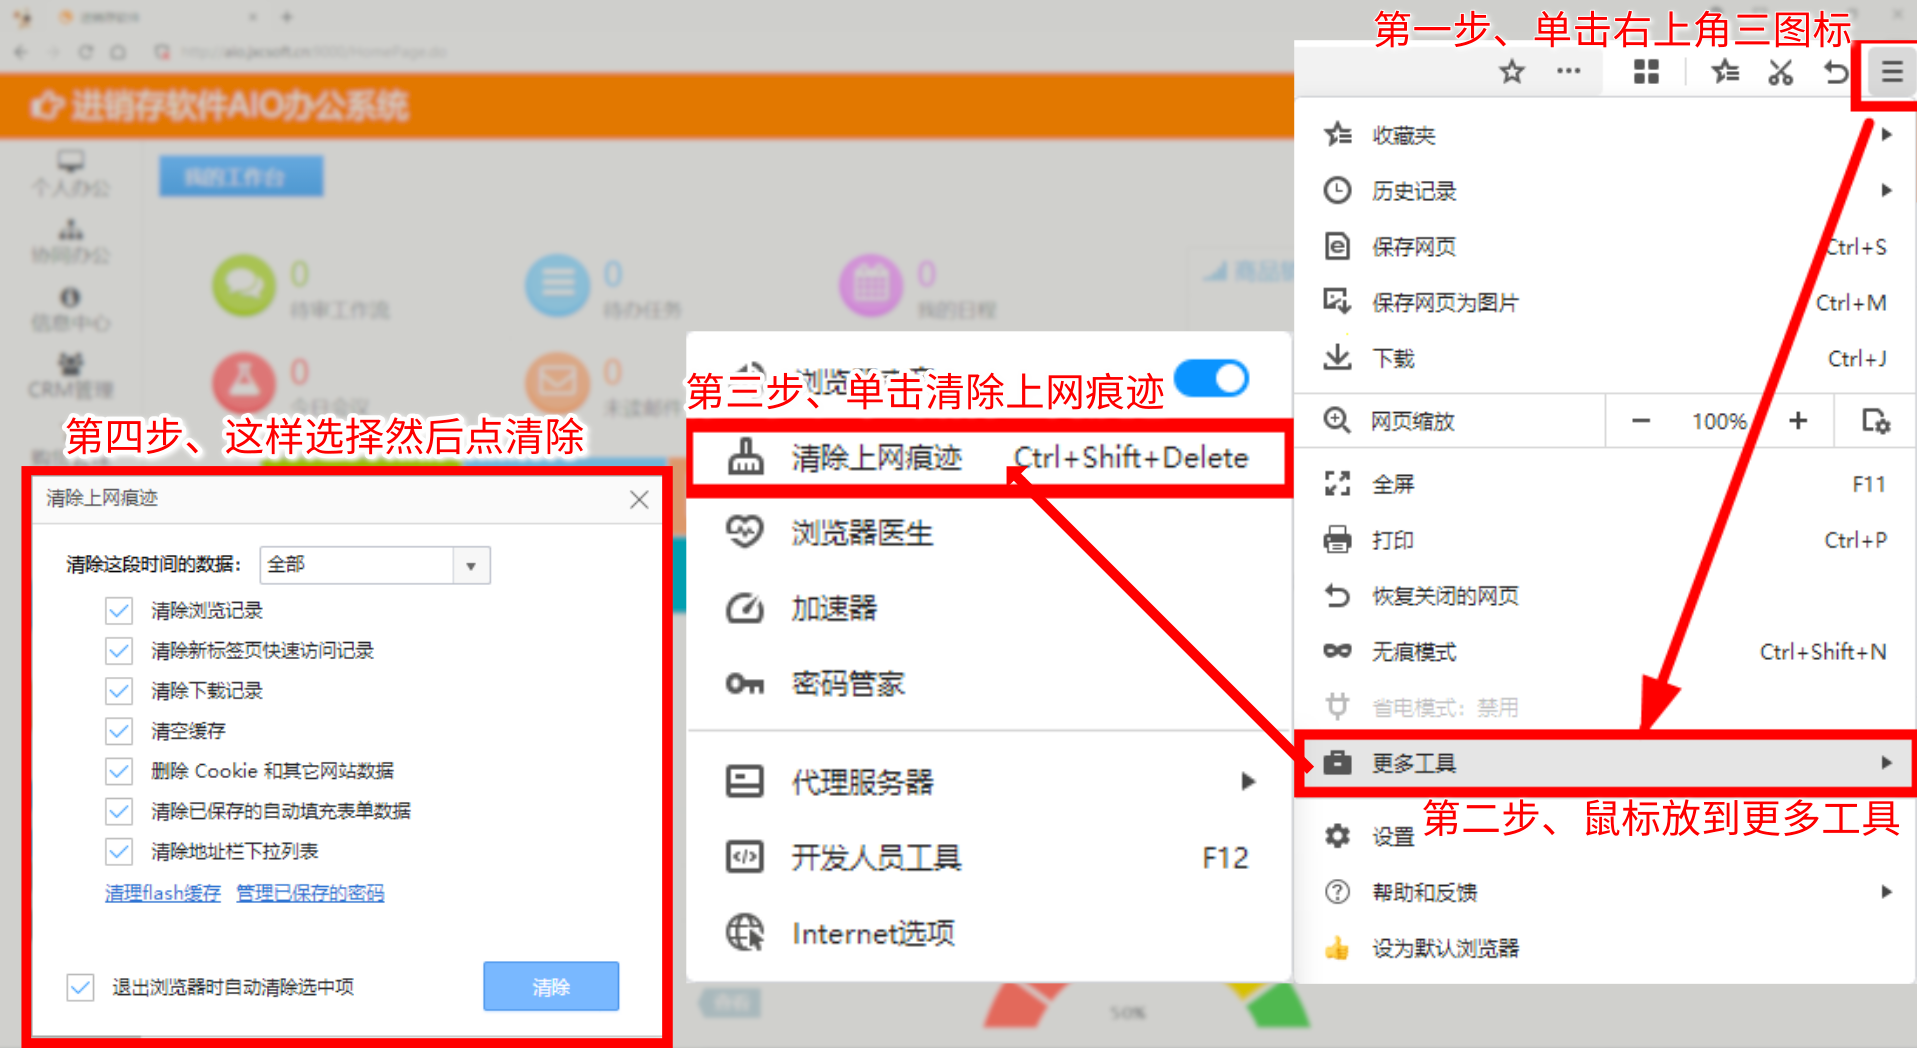Screen dimensions: 1917x1048
Task: Click the page icon beside 保存网页
Action: [1338, 246]
